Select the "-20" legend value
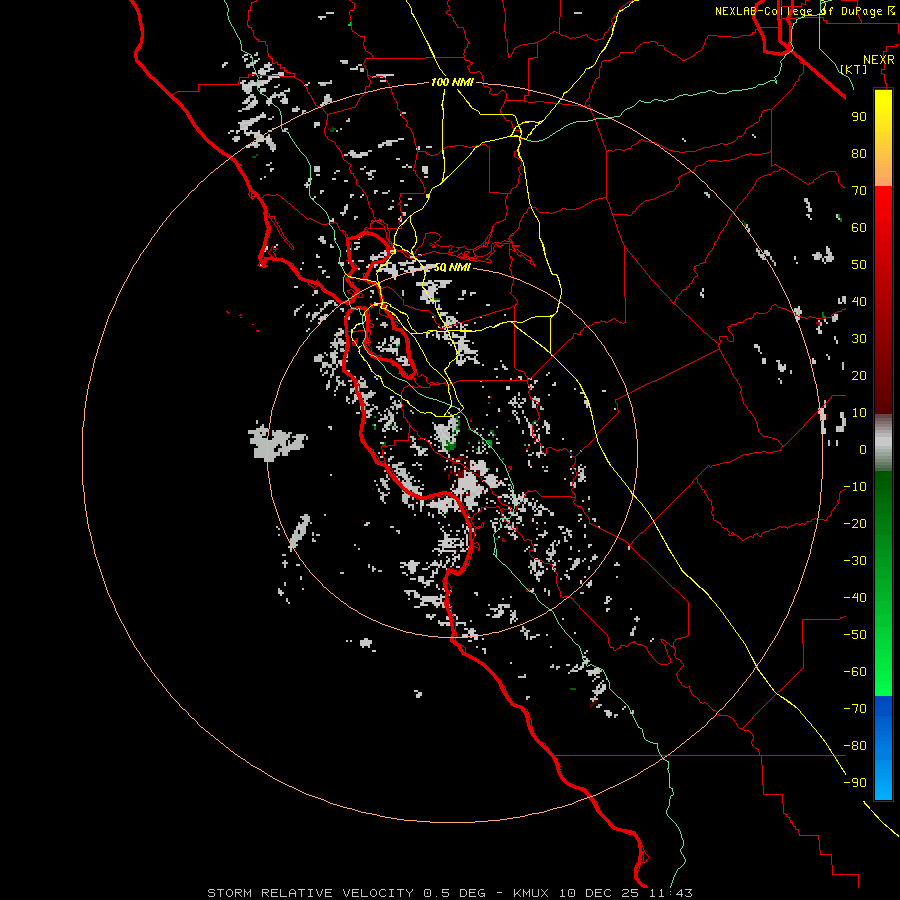This screenshot has width=900, height=900. [855, 523]
